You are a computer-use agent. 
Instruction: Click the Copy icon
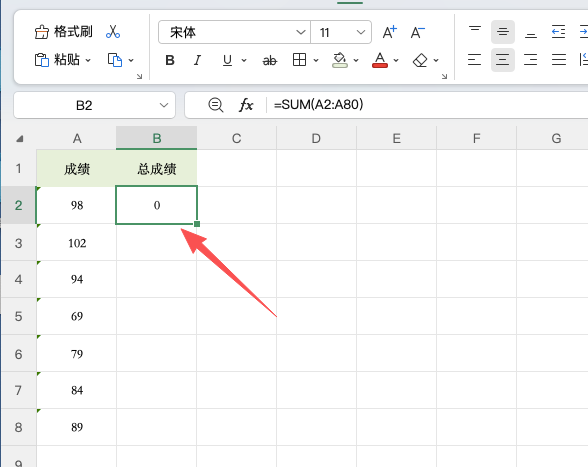pos(115,60)
